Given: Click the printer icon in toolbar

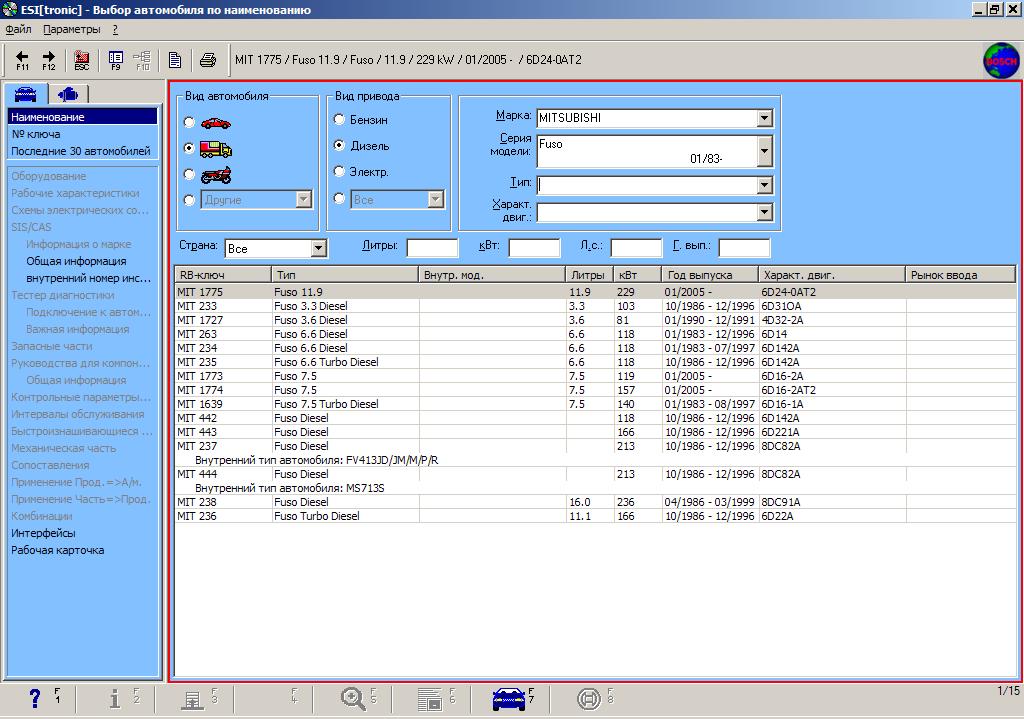Looking at the screenshot, I should [x=208, y=60].
